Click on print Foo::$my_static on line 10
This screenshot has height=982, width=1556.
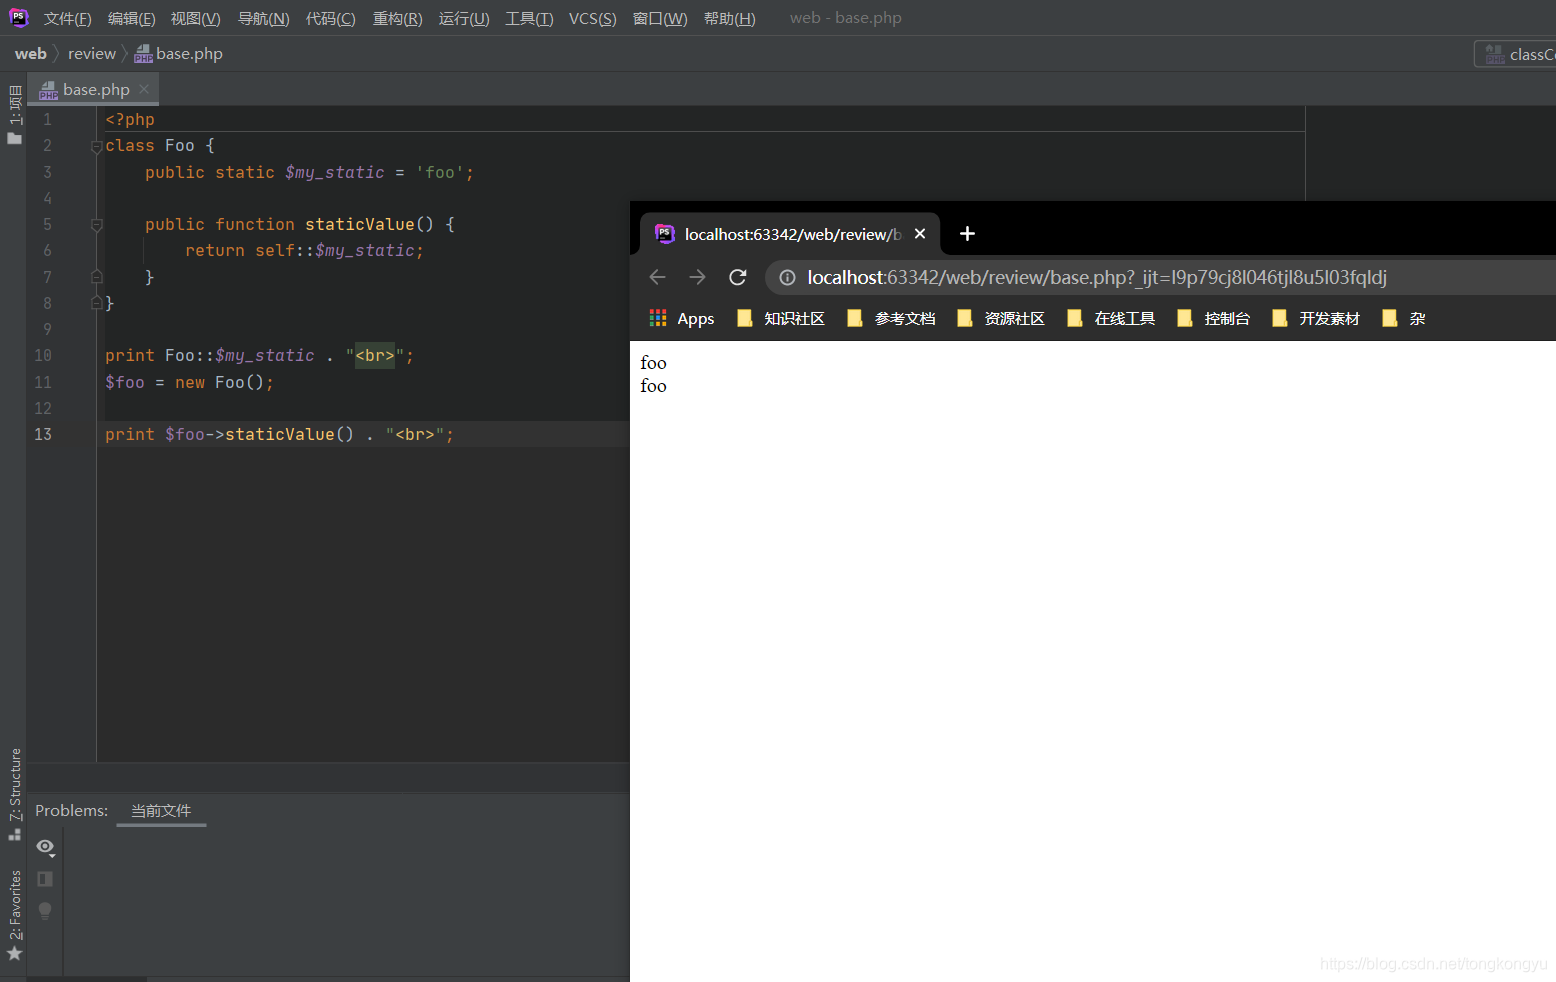pos(210,355)
